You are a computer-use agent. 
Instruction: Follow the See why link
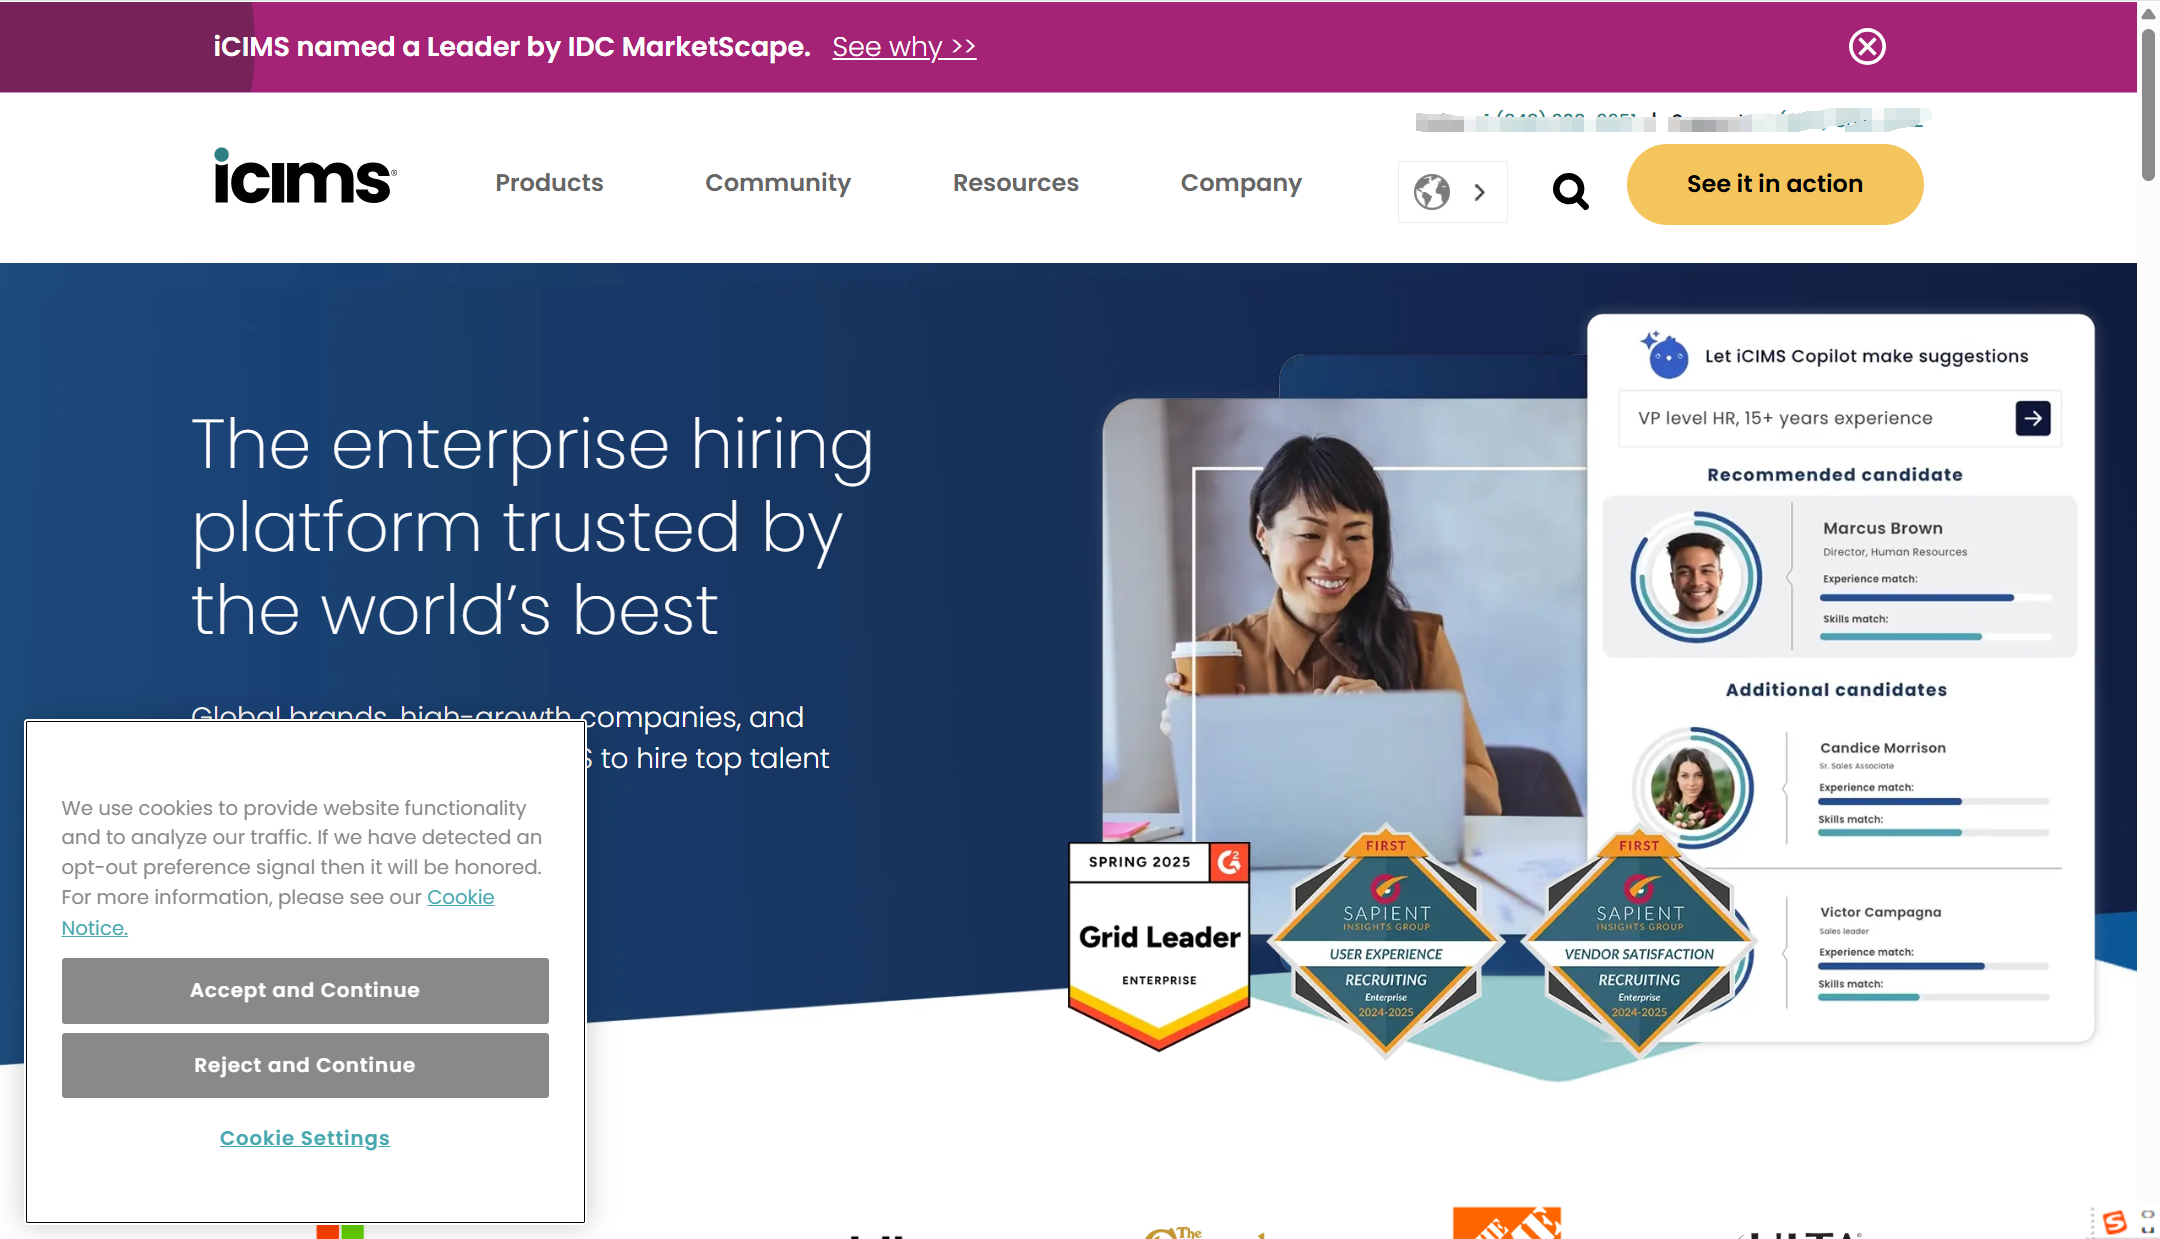904,47
